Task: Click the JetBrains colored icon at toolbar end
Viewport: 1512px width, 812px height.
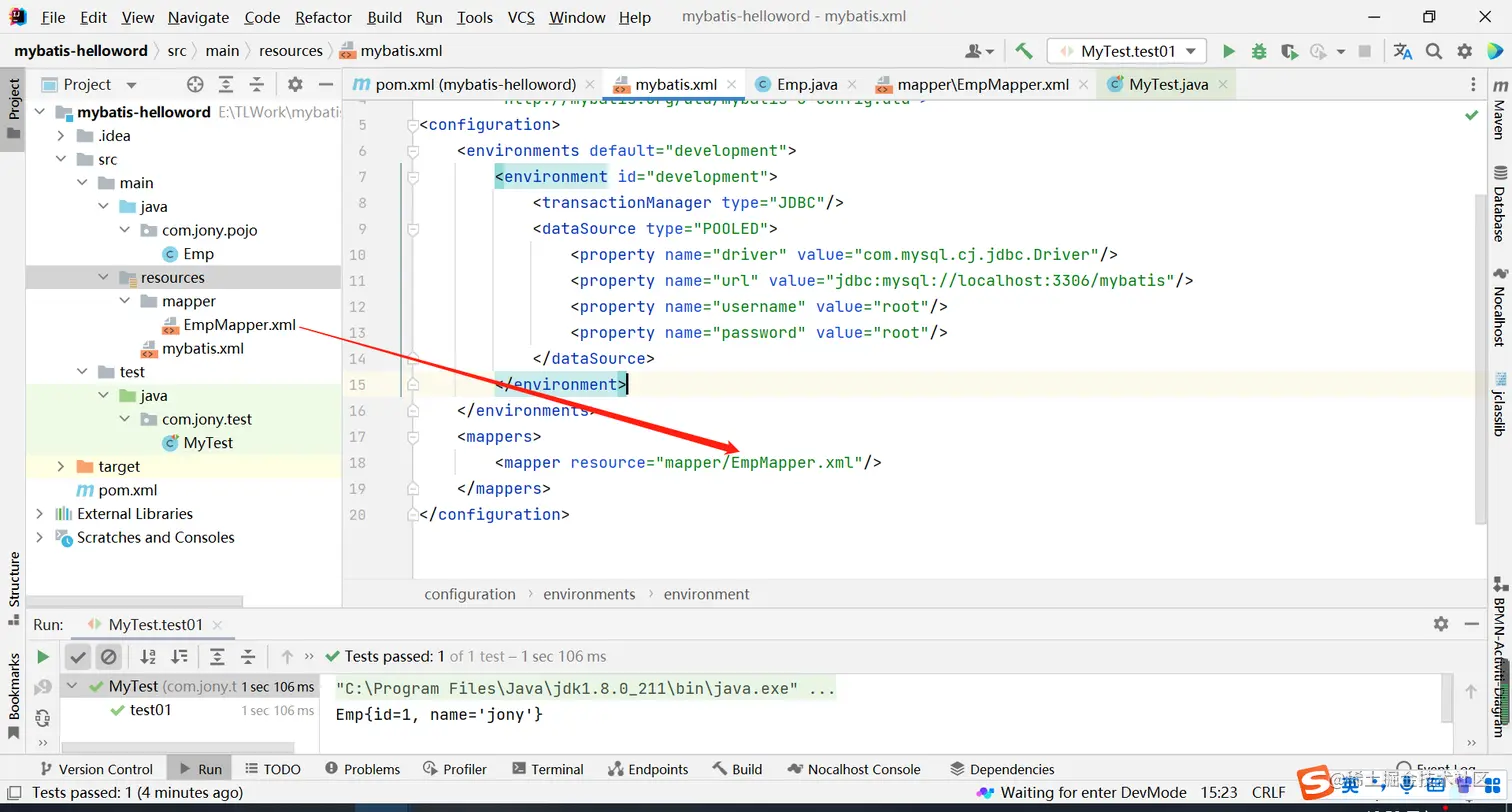Action: pos(1496,51)
